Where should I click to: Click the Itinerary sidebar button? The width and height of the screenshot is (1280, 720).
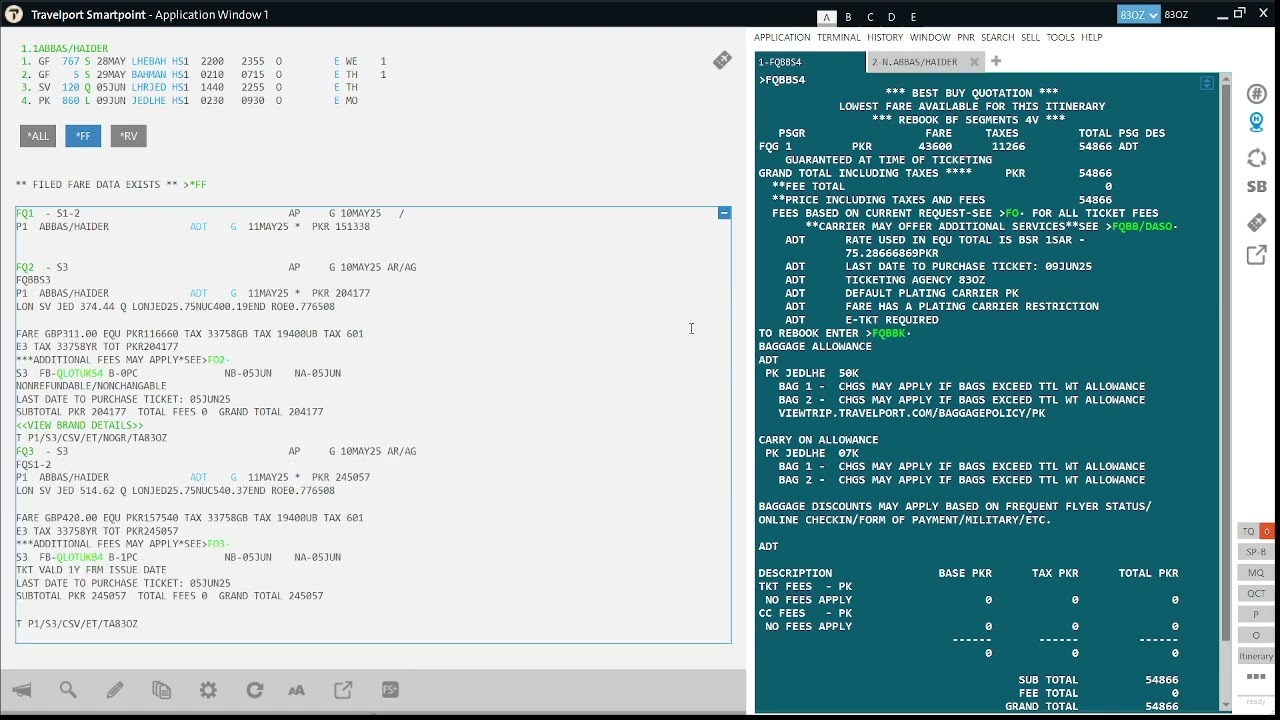(1256, 656)
